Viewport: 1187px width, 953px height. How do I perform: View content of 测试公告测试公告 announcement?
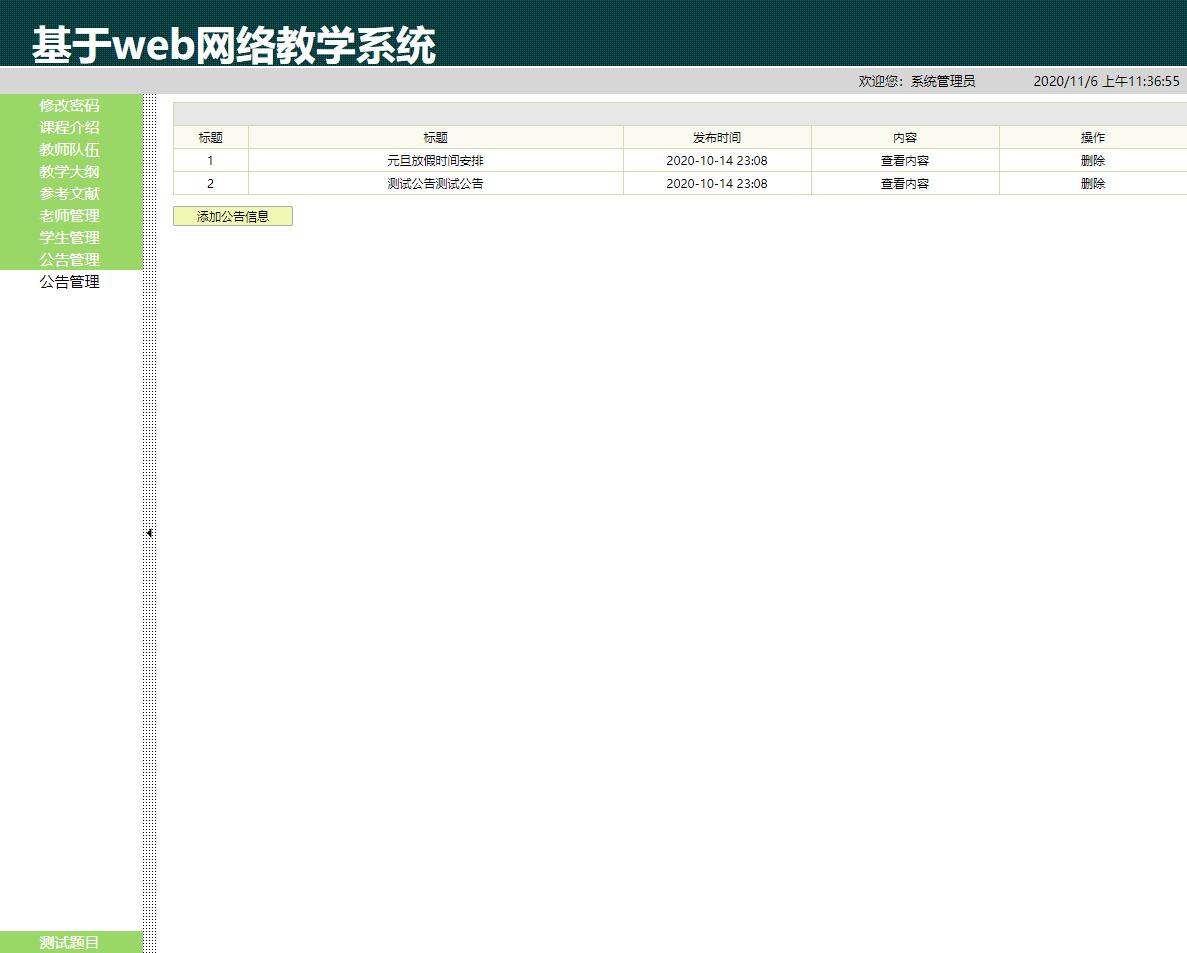(903, 183)
